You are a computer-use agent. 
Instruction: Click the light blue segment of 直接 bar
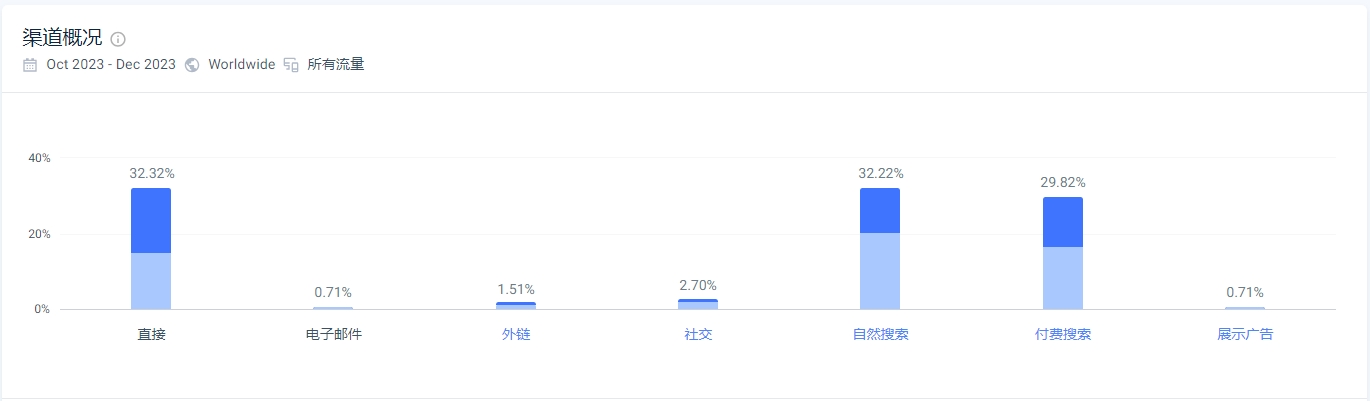click(x=151, y=281)
